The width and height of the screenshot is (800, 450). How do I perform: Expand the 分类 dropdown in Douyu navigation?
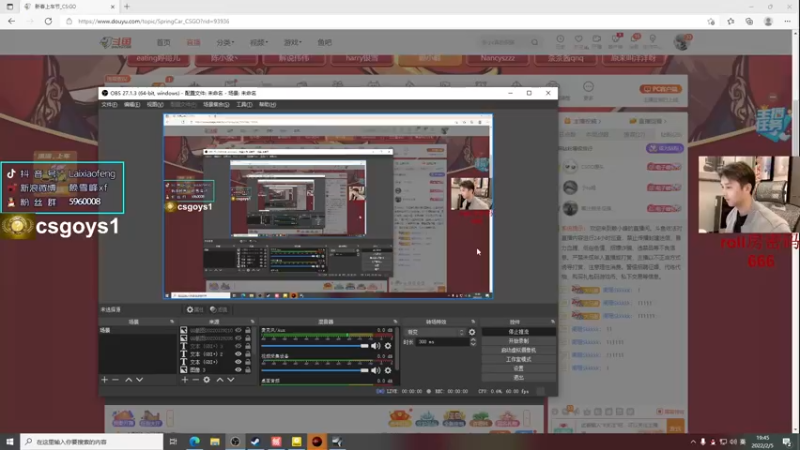(x=225, y=42)
